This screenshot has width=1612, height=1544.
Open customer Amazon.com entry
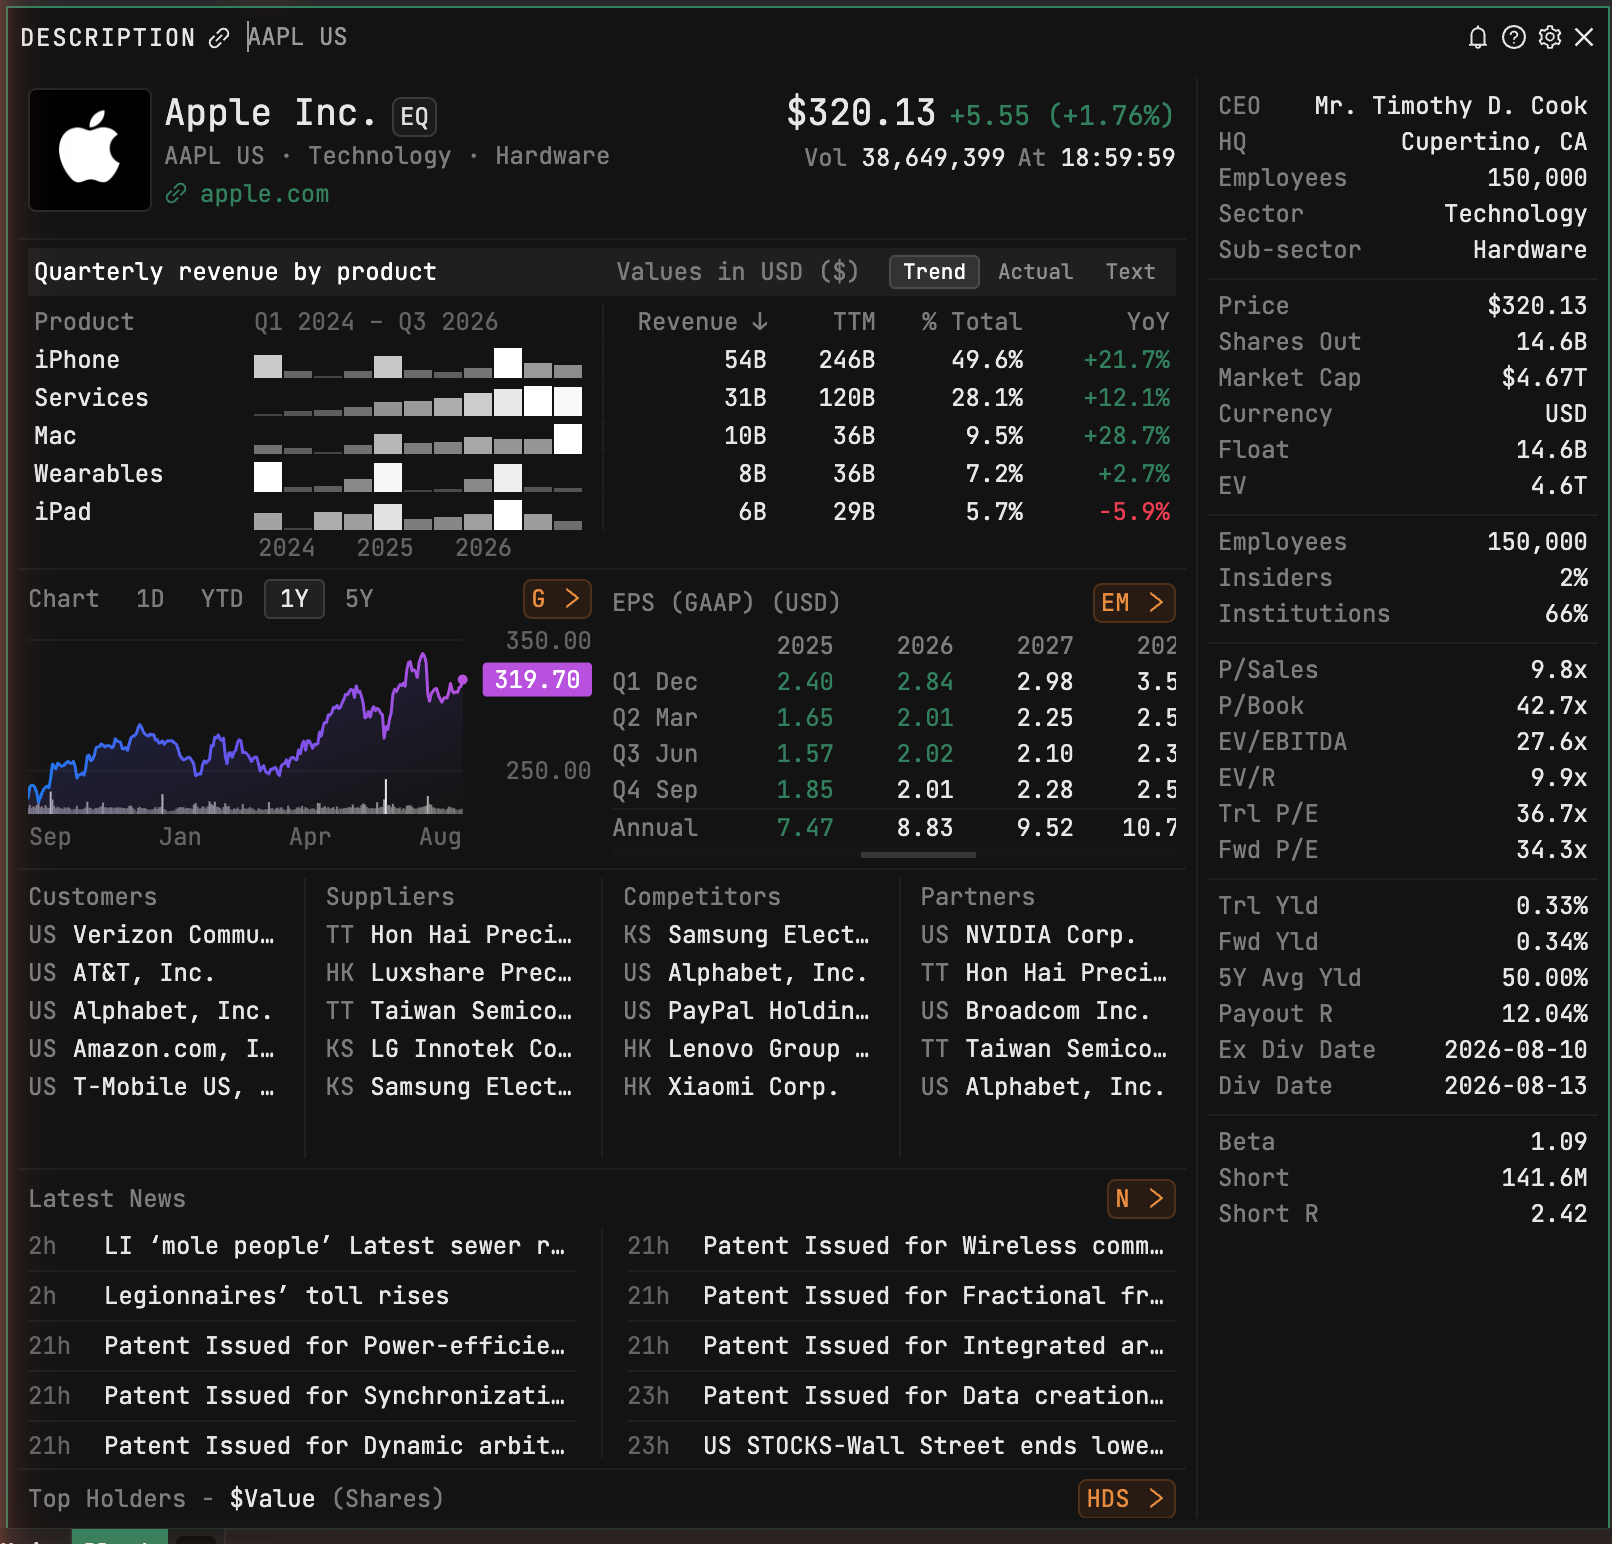[151, 1049]
